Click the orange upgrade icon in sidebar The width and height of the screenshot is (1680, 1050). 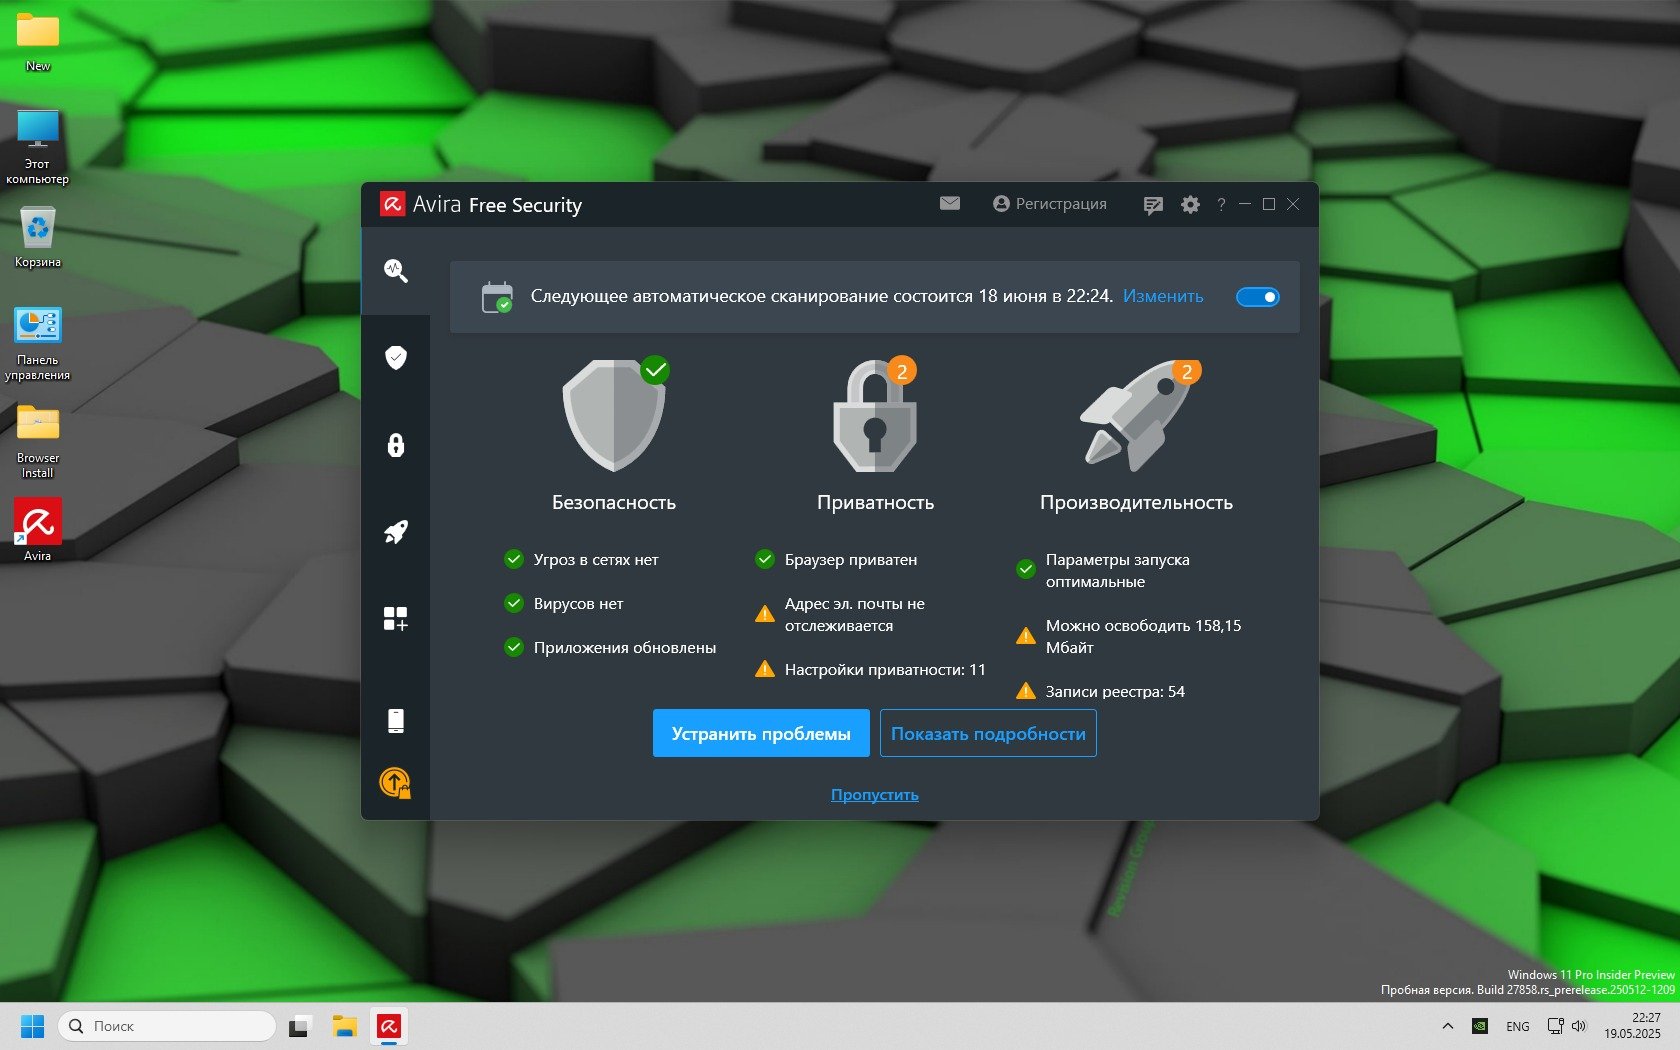coord(396,782)
